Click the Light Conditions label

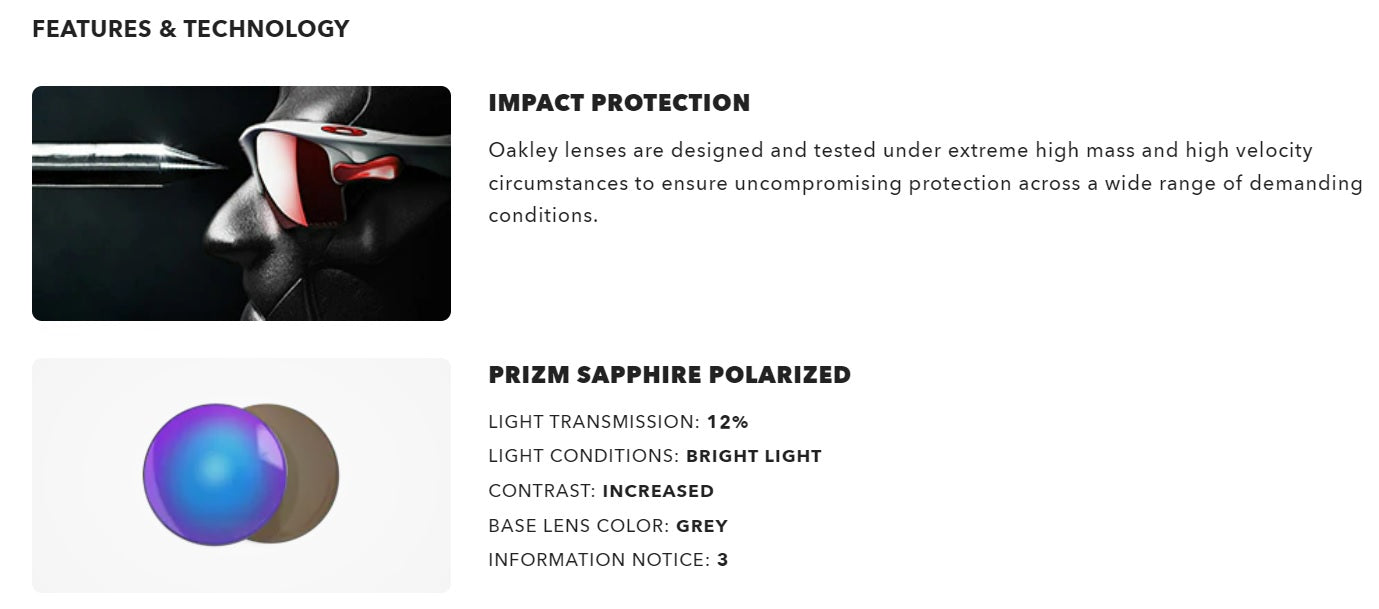pos(583,456)
